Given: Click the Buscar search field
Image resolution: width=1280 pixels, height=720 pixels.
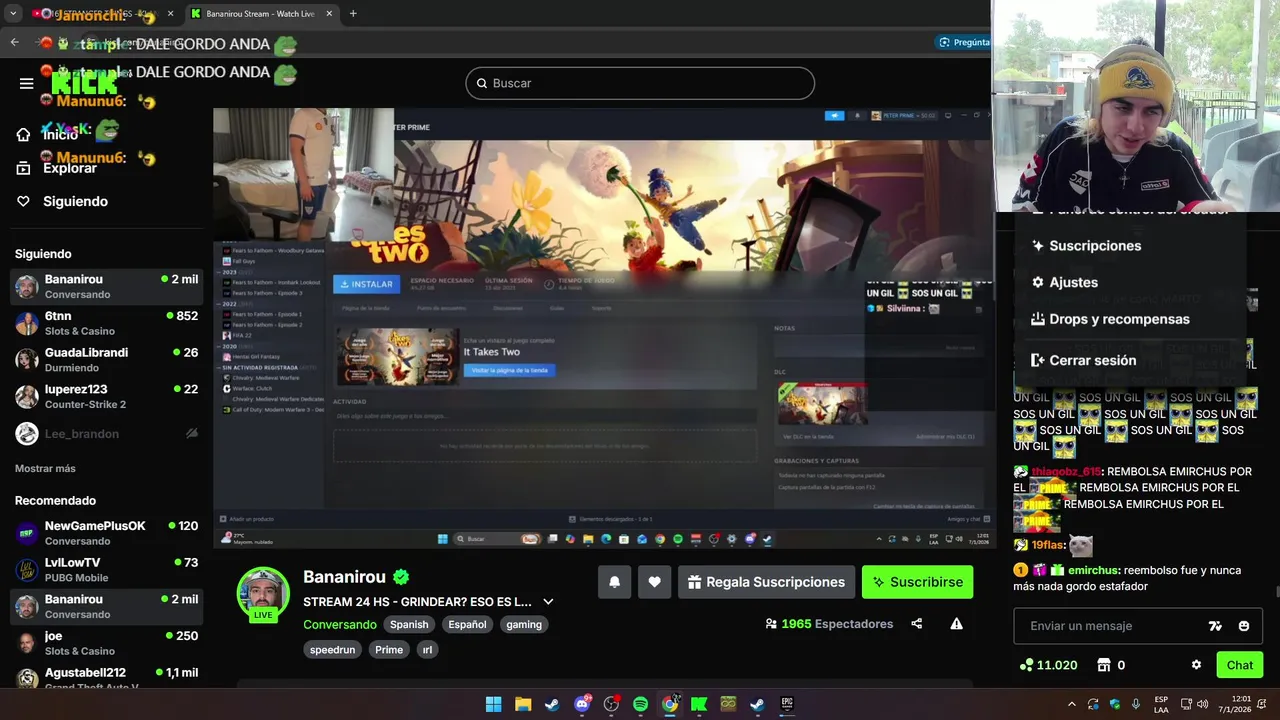Looking at the screenshot, I should 640,83.
